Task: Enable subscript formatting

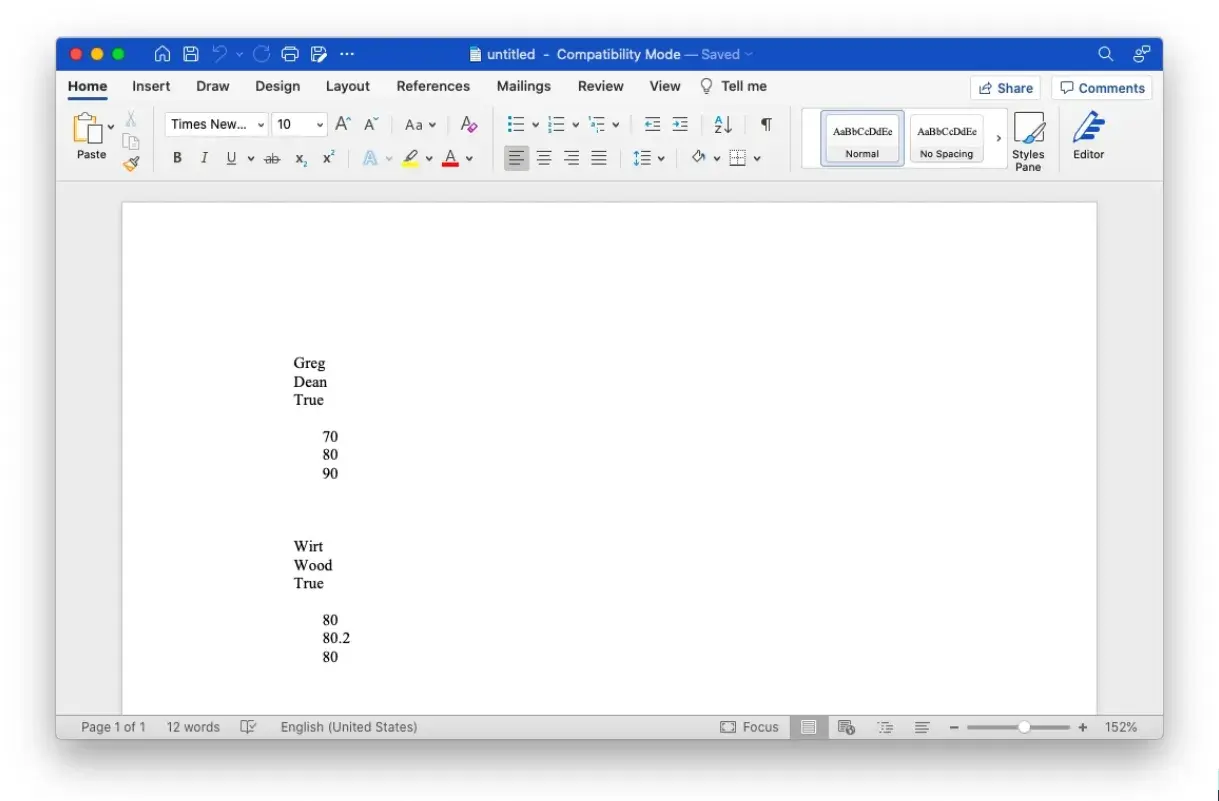Action: [300, 157]
